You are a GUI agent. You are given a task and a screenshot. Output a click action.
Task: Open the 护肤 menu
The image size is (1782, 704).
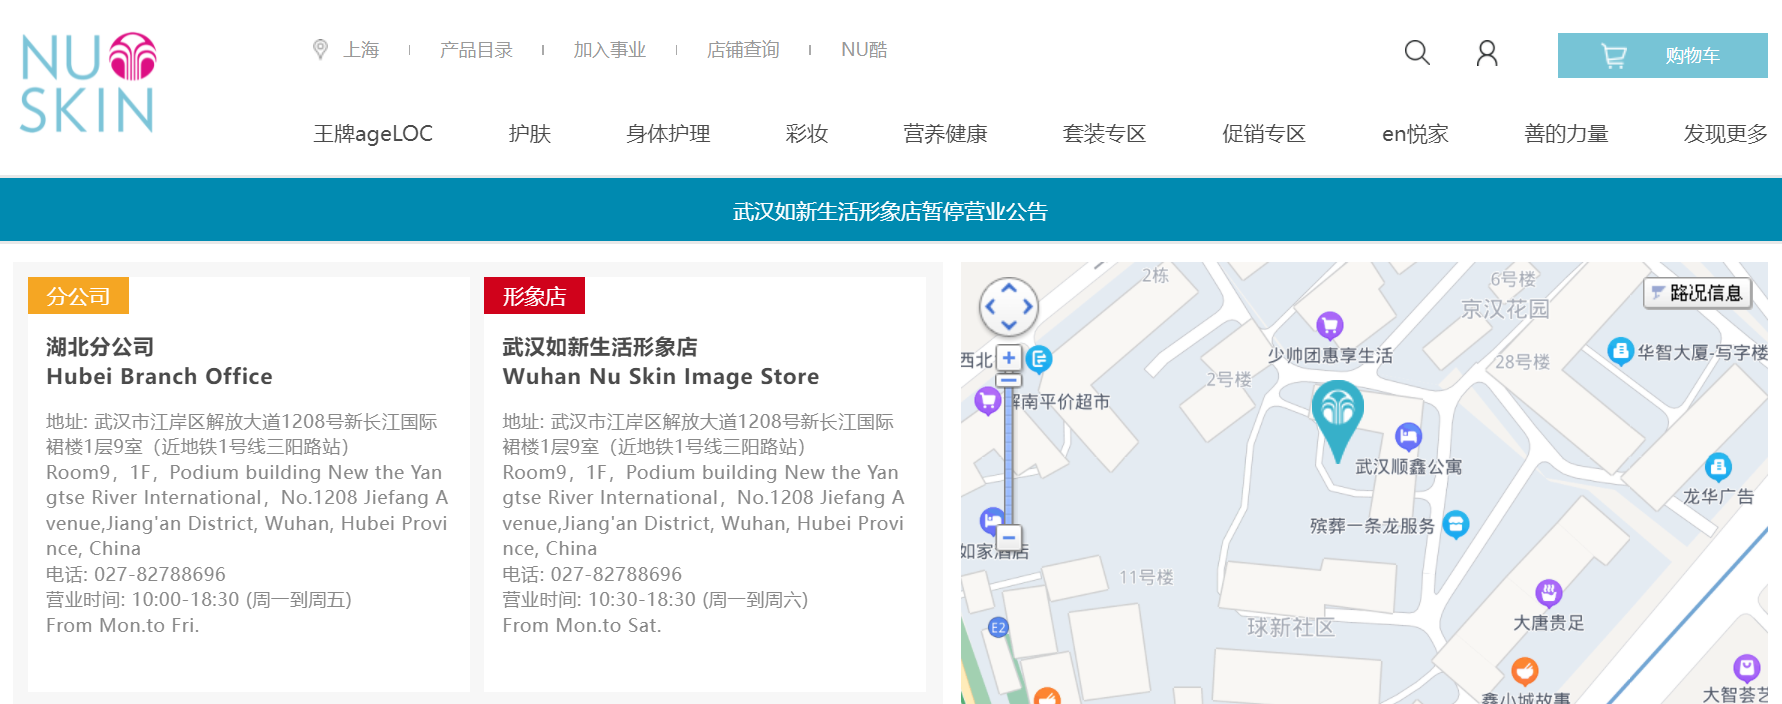pos(530,134)
